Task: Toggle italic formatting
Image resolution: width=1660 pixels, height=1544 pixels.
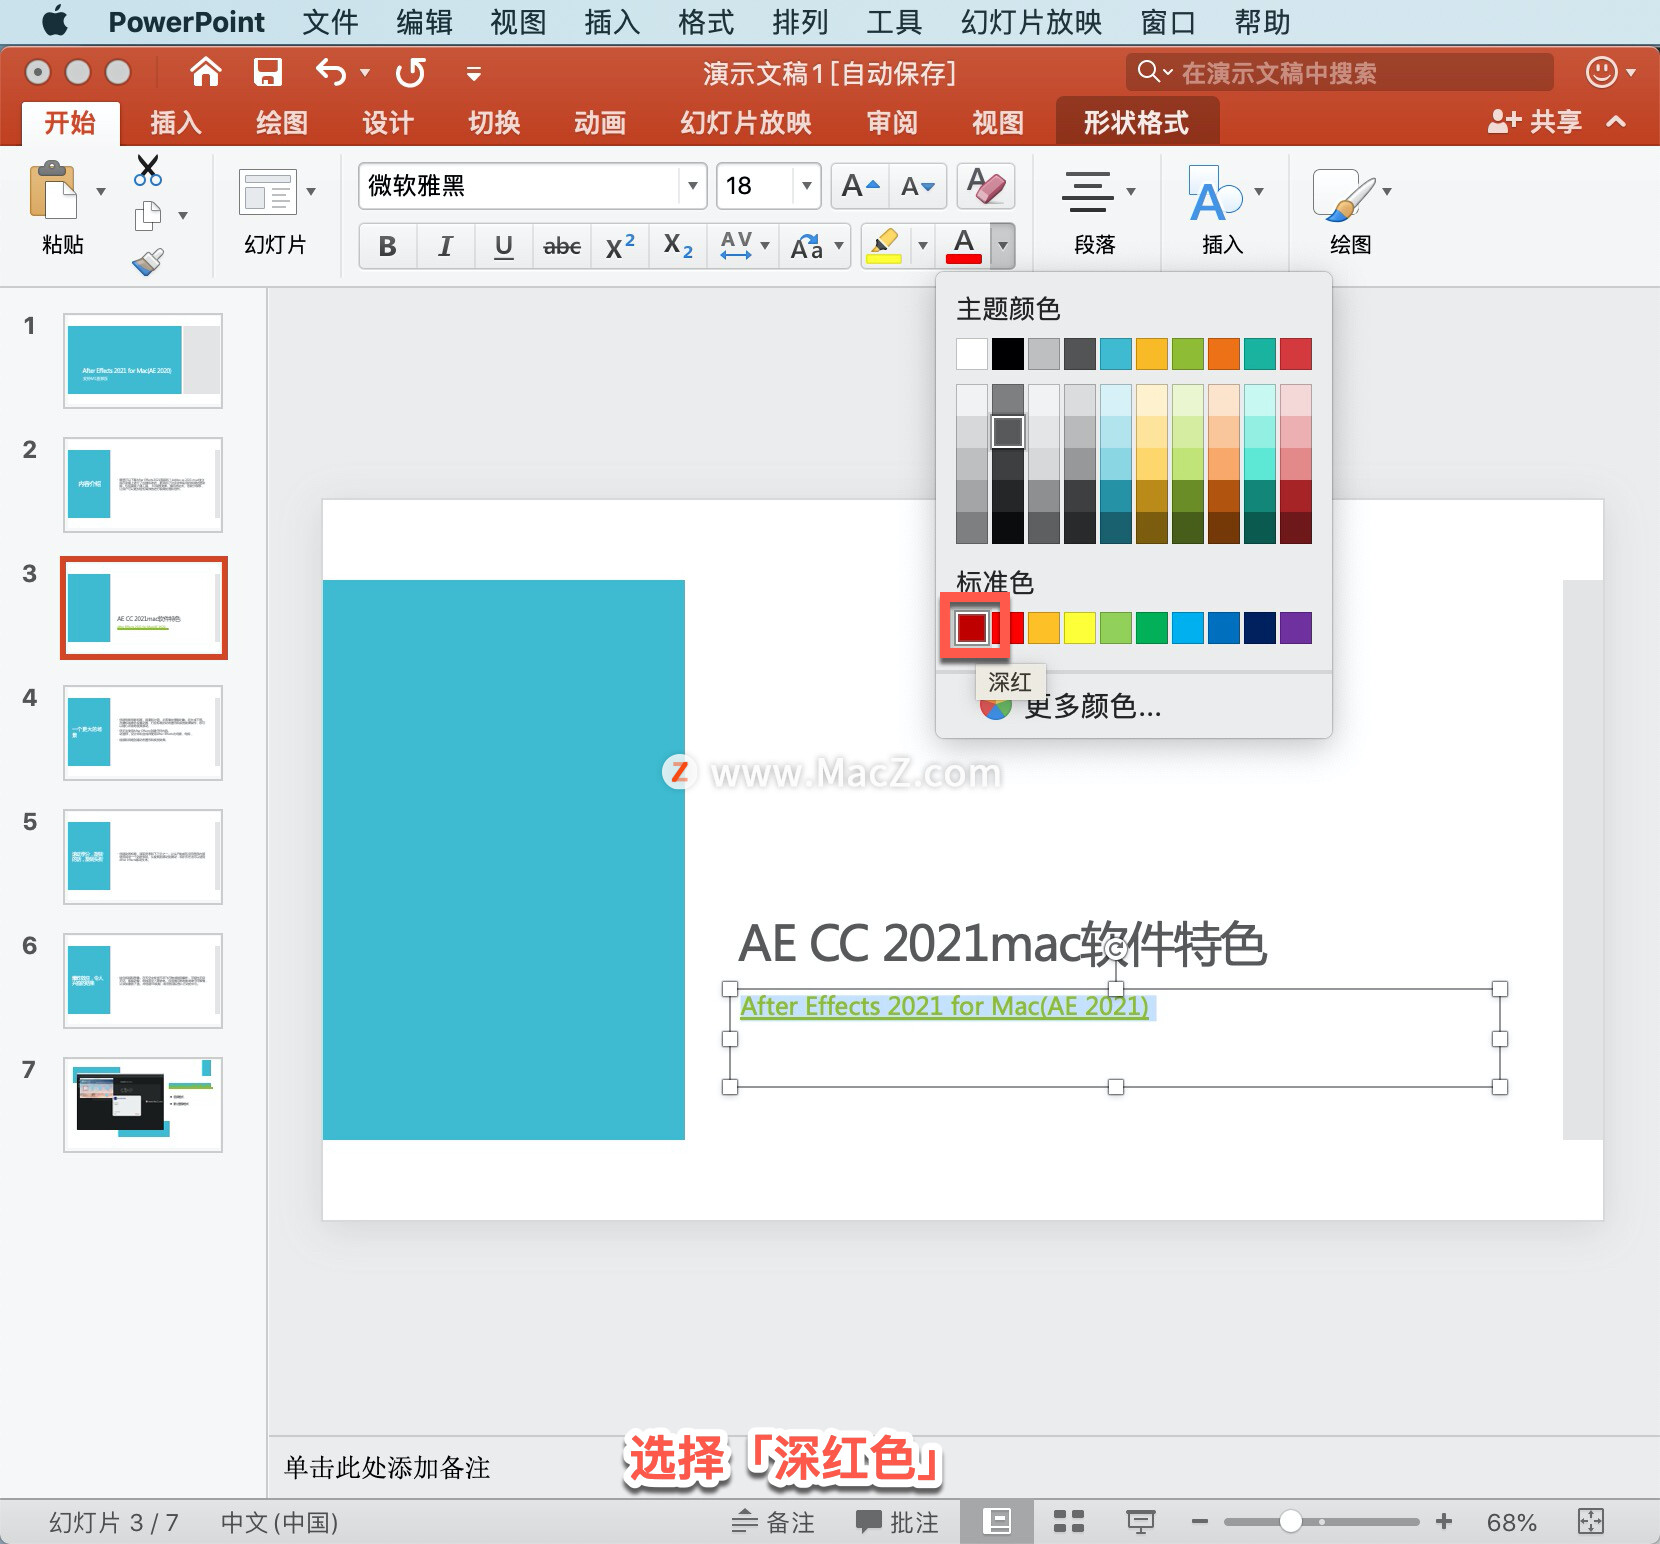Action: 446,246
